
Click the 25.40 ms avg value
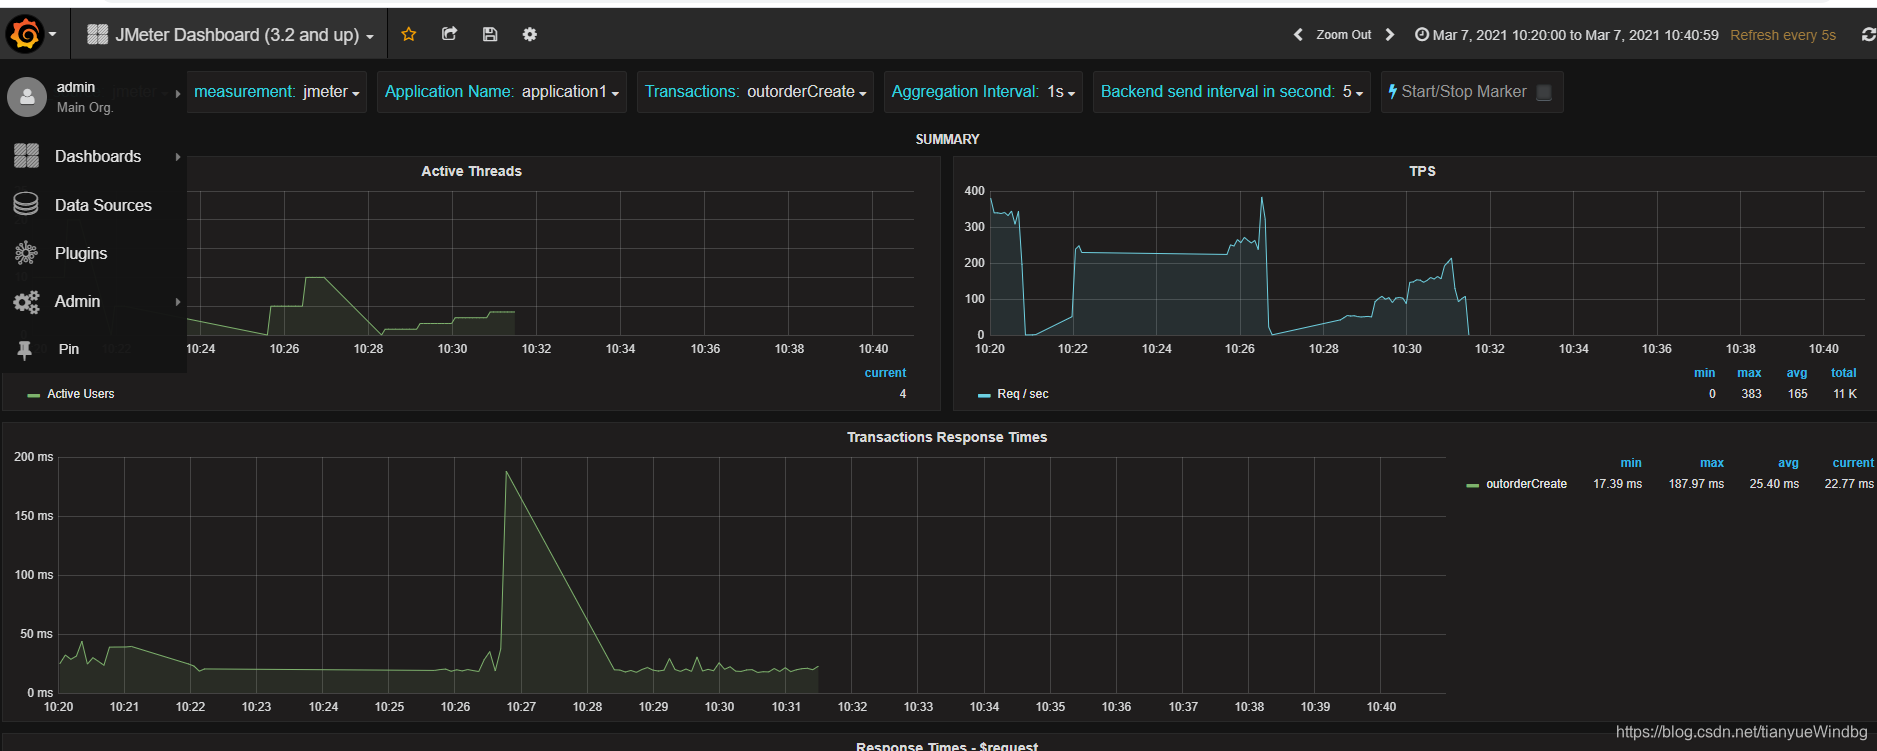click(x=1774, y=484)
